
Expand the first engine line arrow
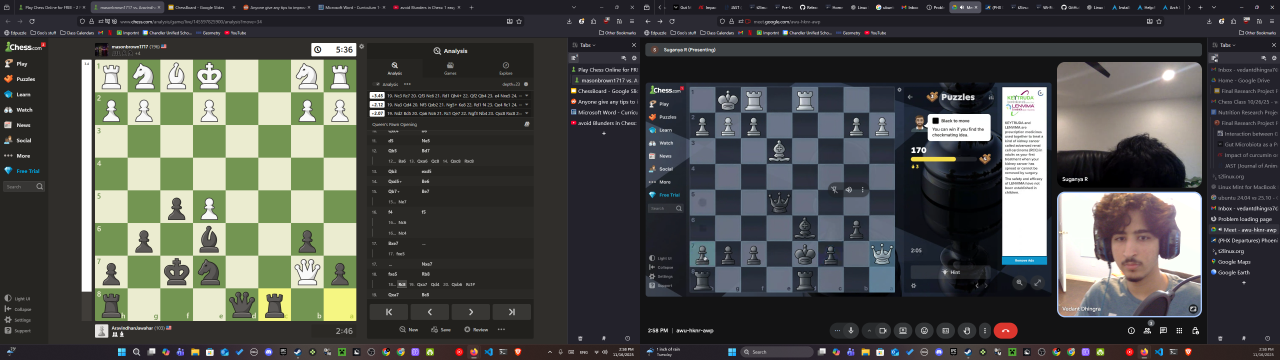point(526,95)
